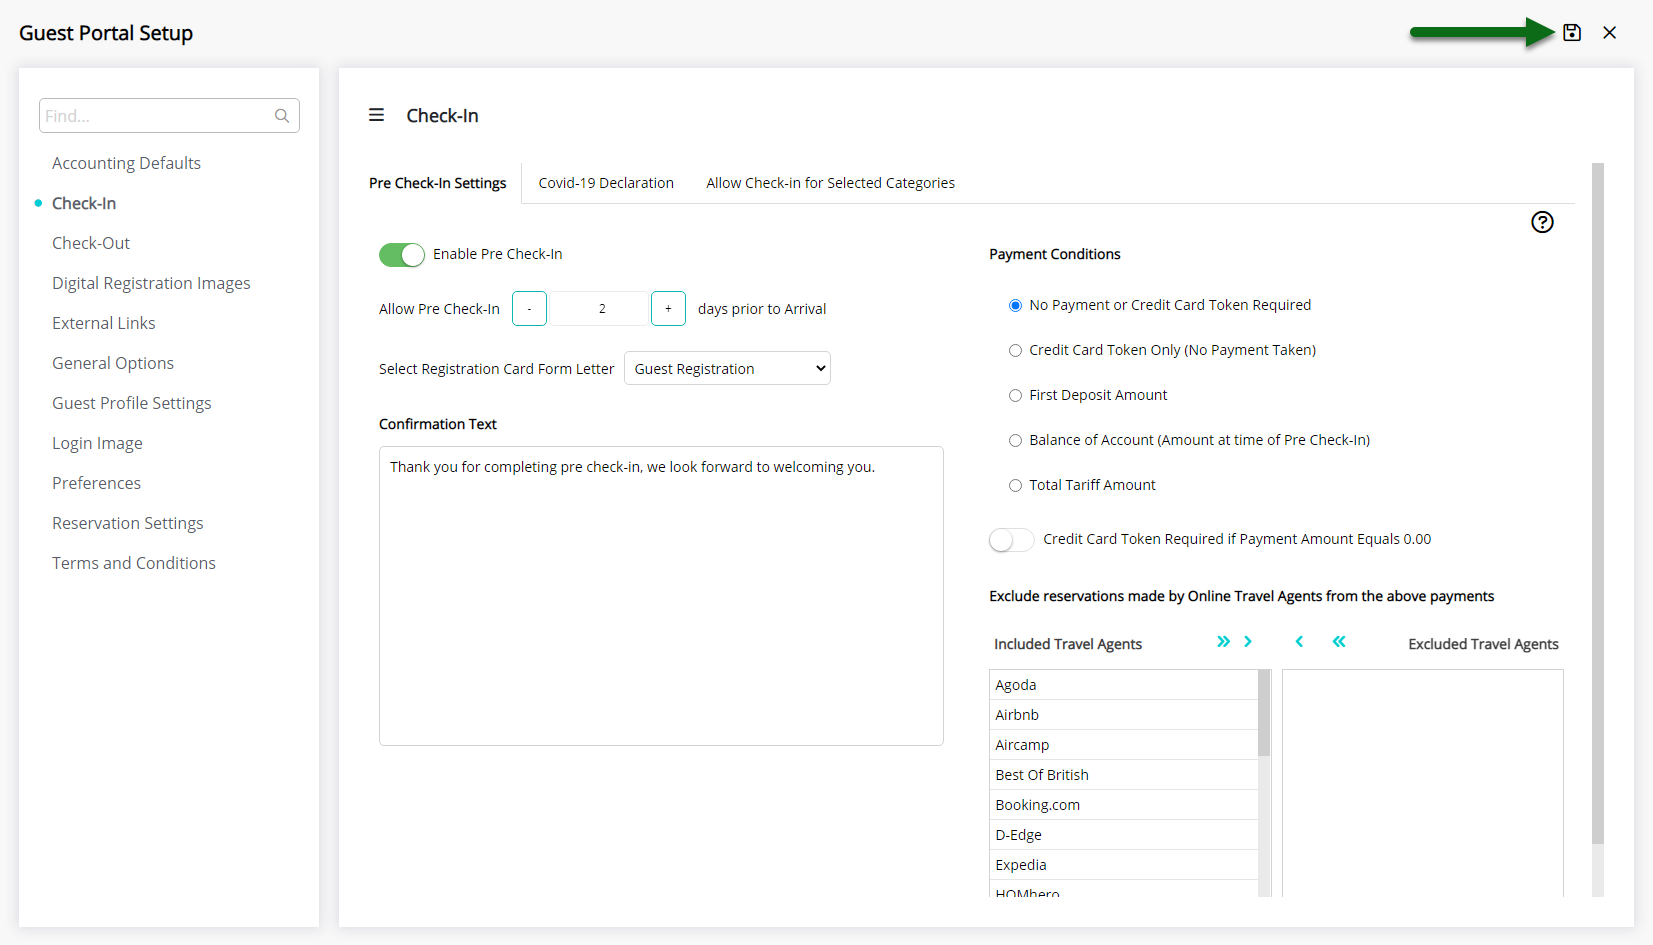The image size is (1653, 945).
Task: Click inside the Confirmation Text box
Action: [x=661, y=596]
